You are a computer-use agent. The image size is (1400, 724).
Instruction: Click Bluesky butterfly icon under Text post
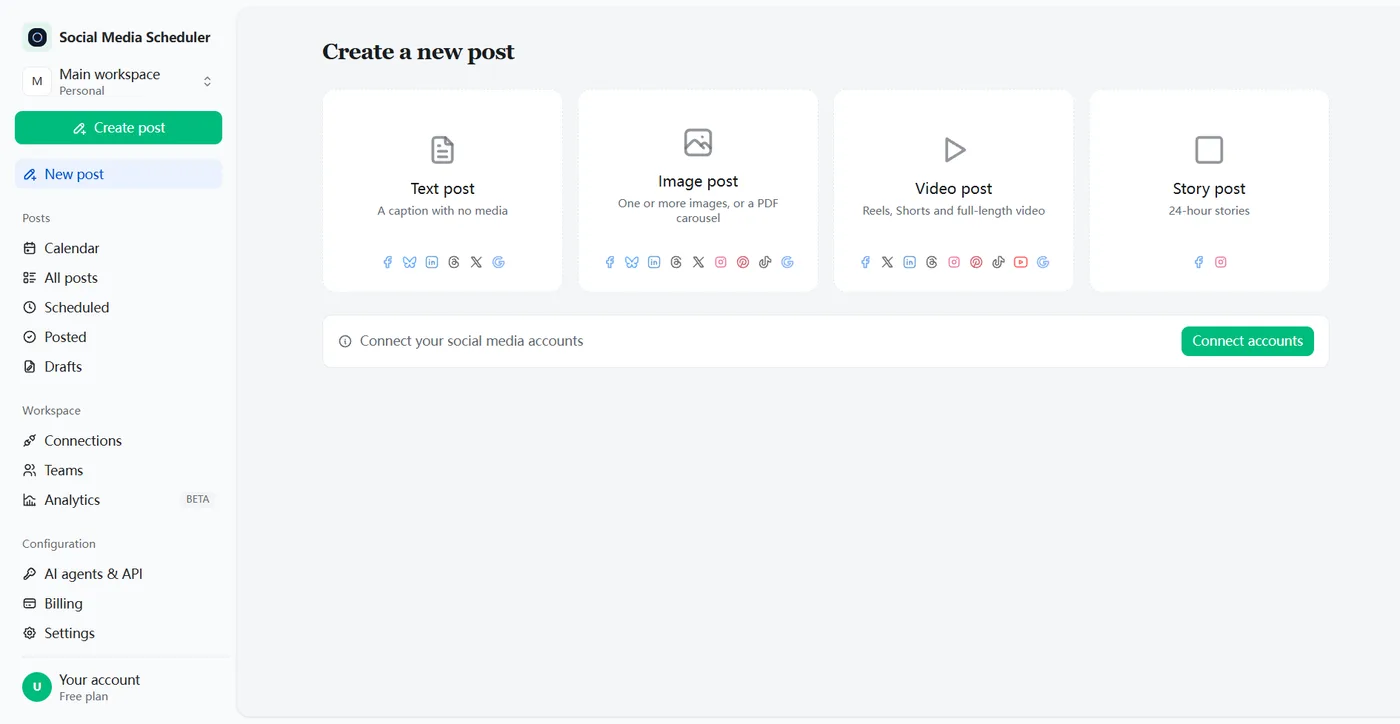pyautogui.click(x=409, y=262)
